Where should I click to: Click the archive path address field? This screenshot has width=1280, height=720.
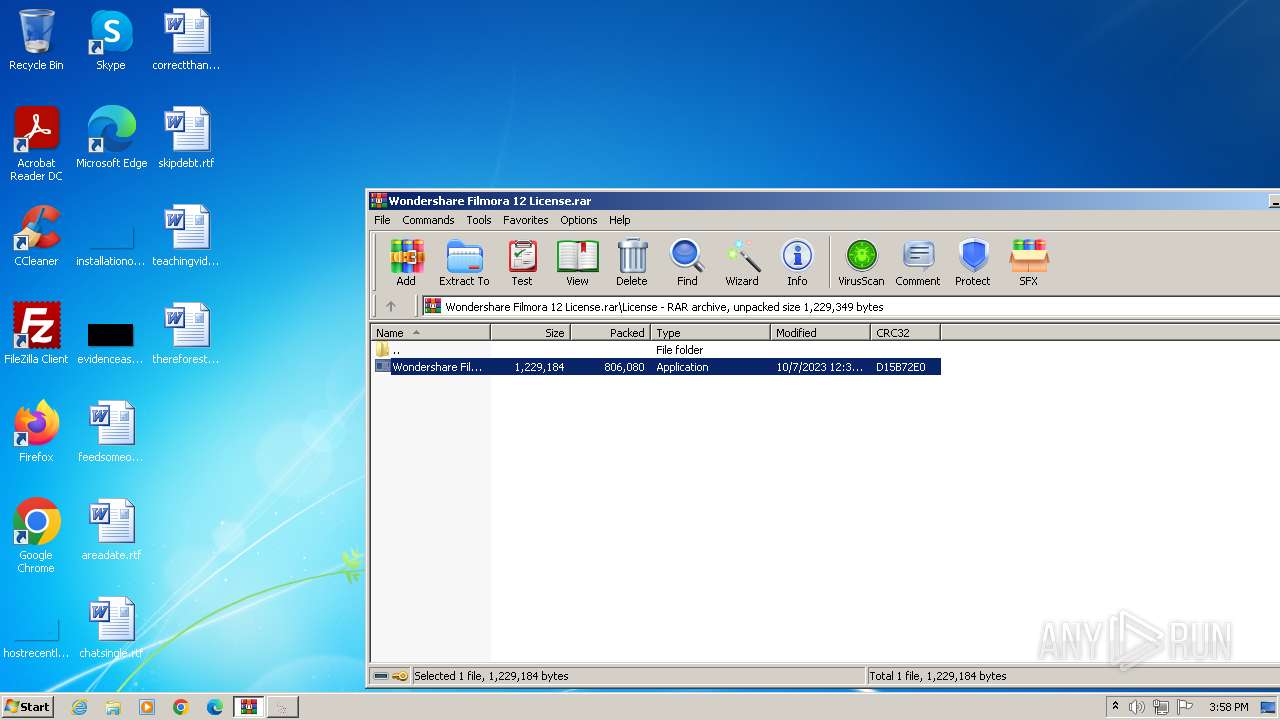[x=850, y=307]
